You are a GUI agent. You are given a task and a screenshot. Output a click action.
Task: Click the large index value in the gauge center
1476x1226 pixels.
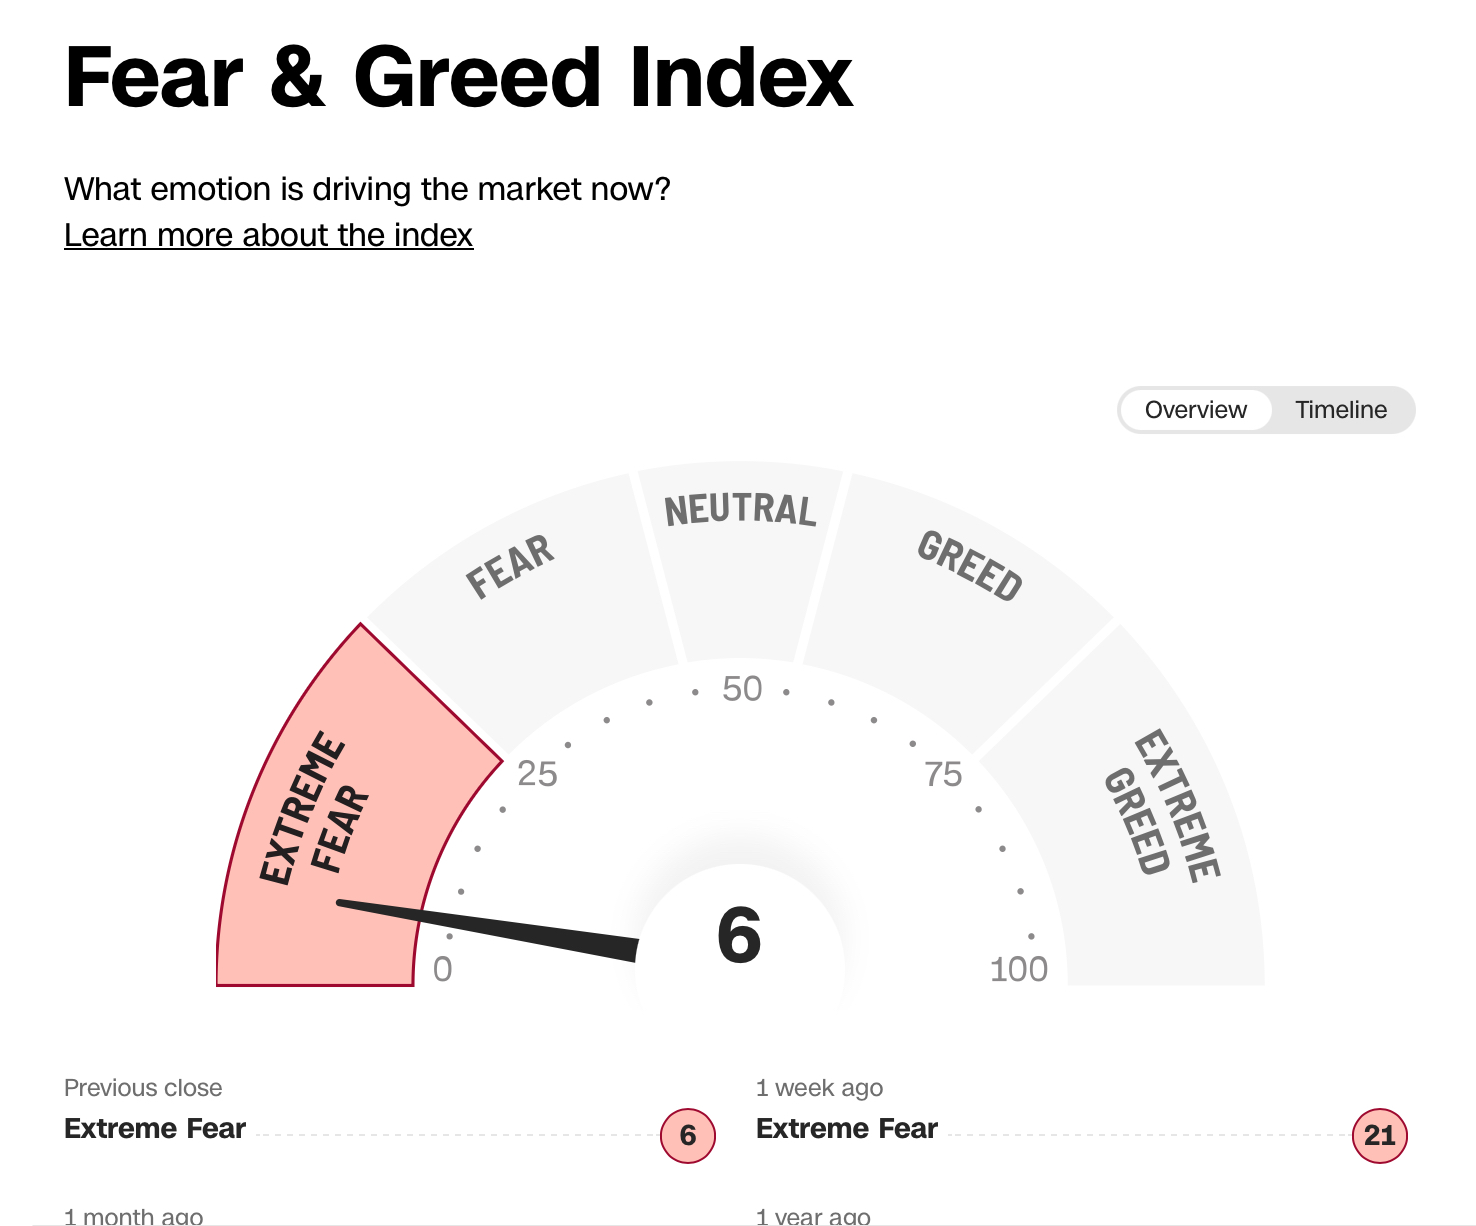[x=740, y=936]
